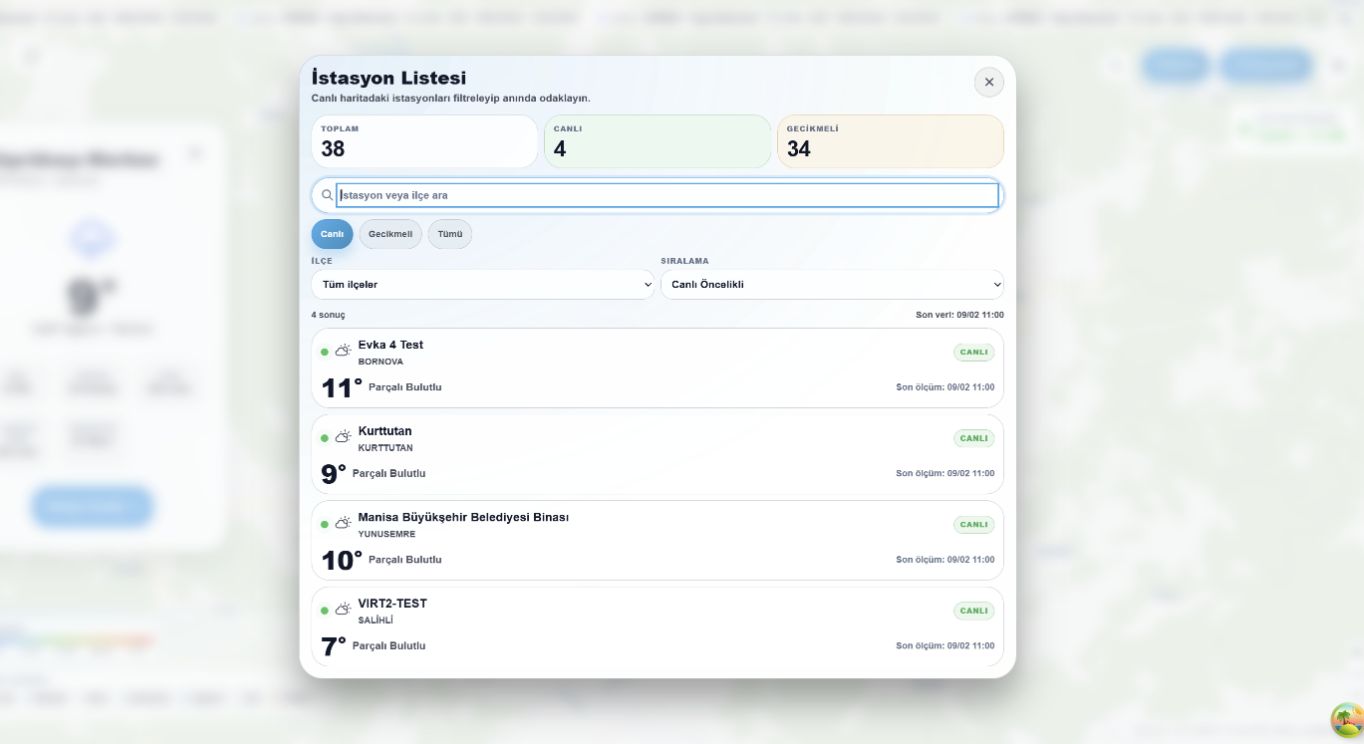Click the weather icon beside Kurttutan station
This screenshot has height=744, width=1364.
click(x=343, y=437)
